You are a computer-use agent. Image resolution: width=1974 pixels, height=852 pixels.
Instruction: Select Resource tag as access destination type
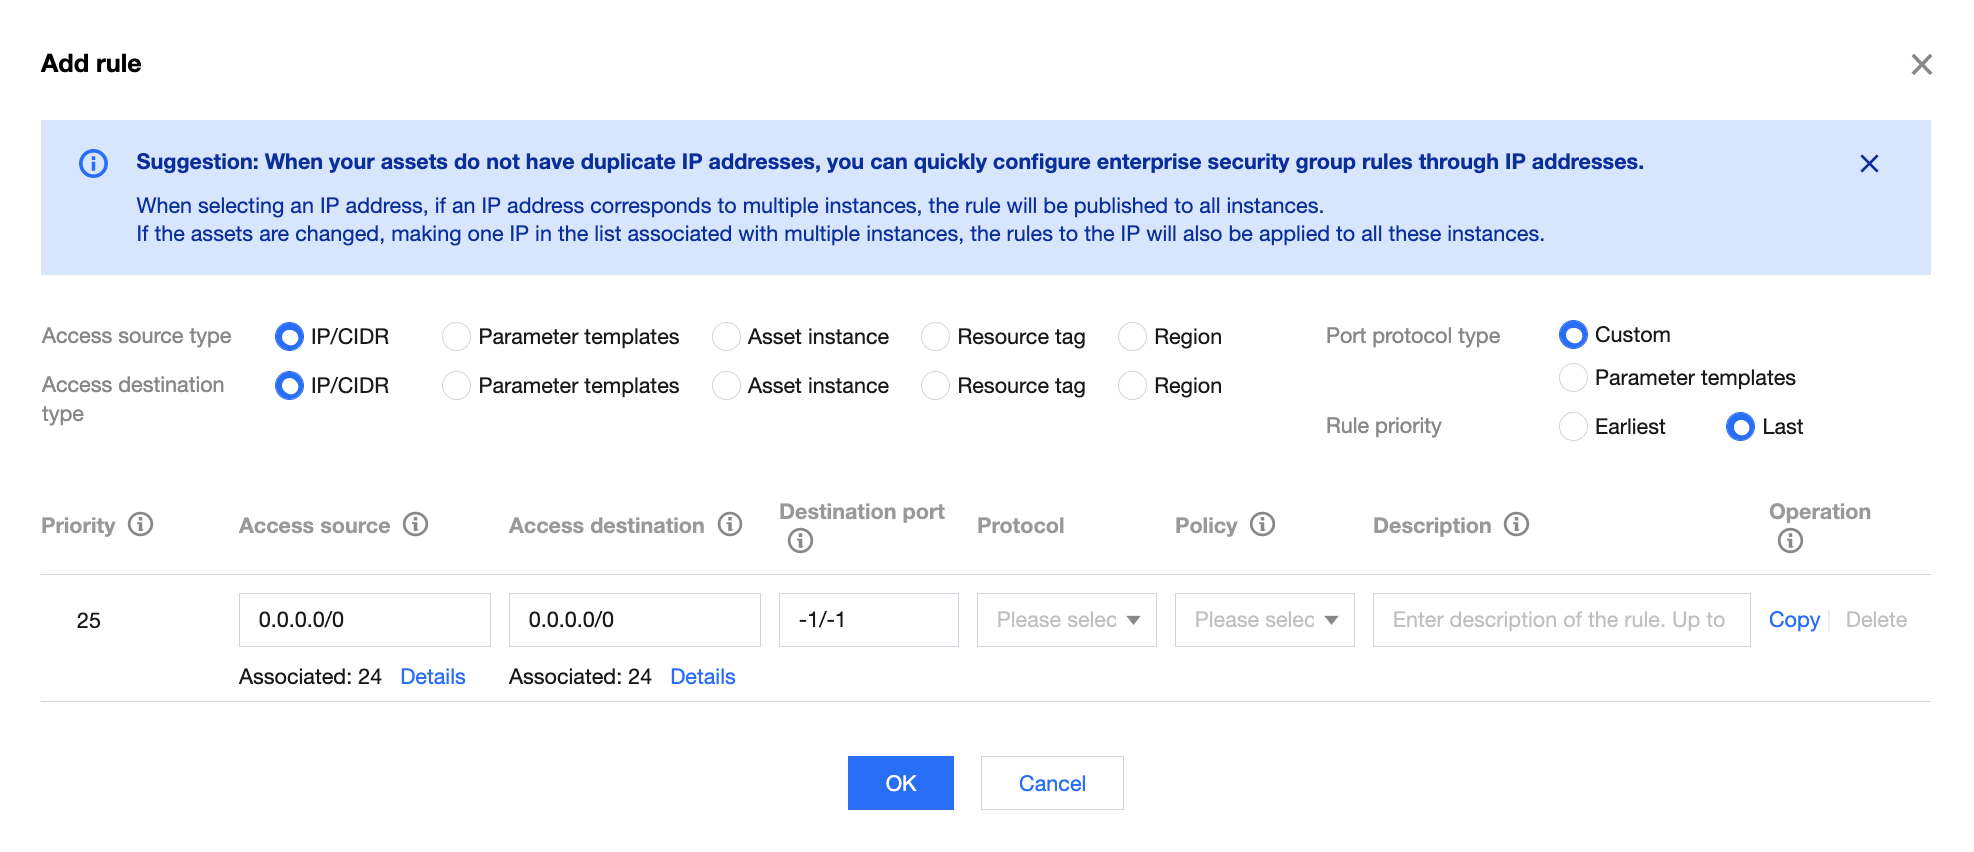point(936,386)
